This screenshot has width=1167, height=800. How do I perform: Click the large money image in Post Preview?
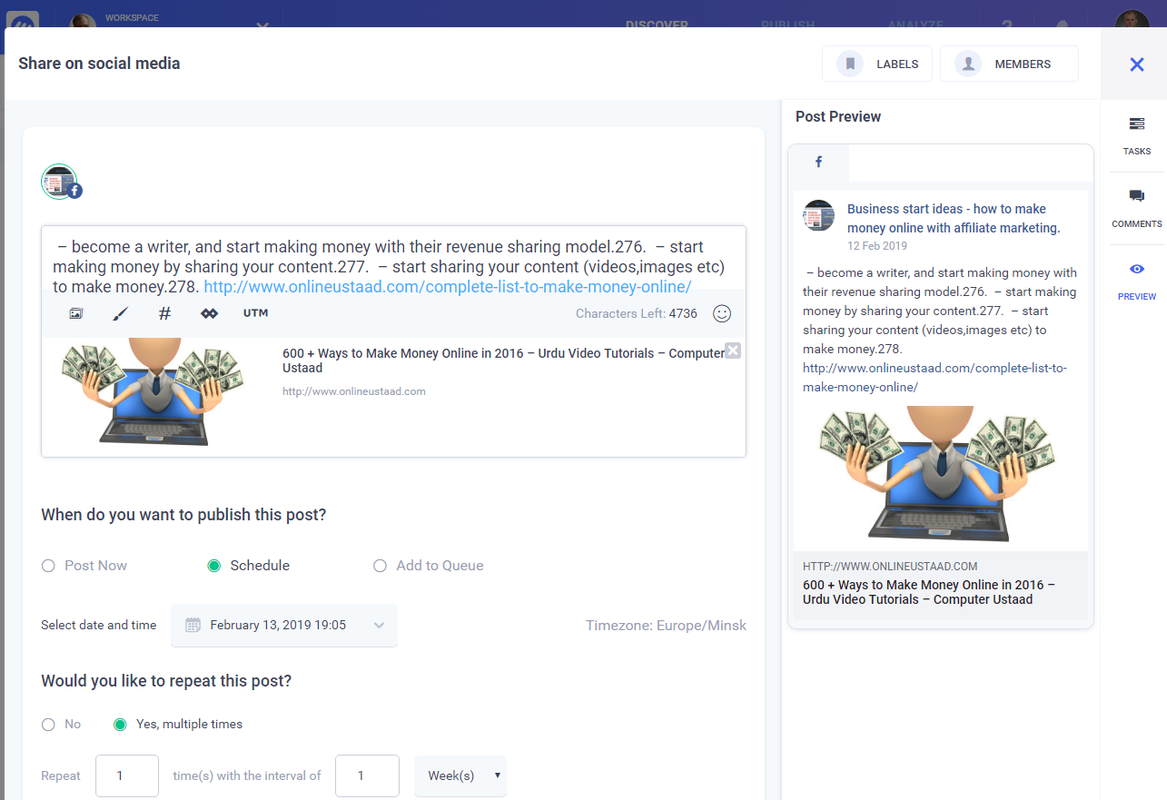coord(938,473)
